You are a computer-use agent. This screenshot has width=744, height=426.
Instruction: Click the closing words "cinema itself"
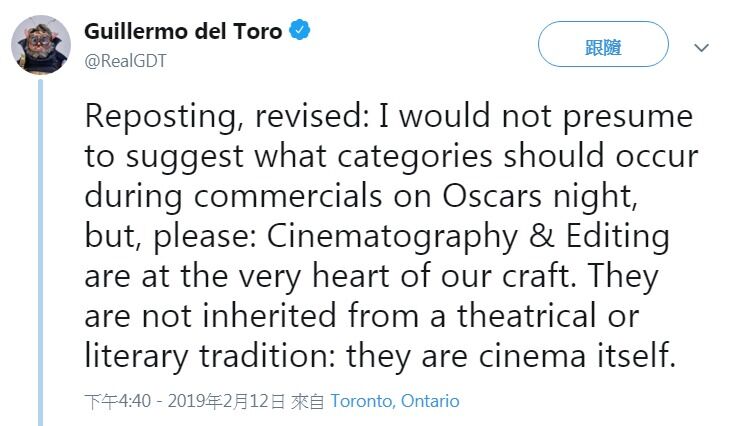(575, 355)
